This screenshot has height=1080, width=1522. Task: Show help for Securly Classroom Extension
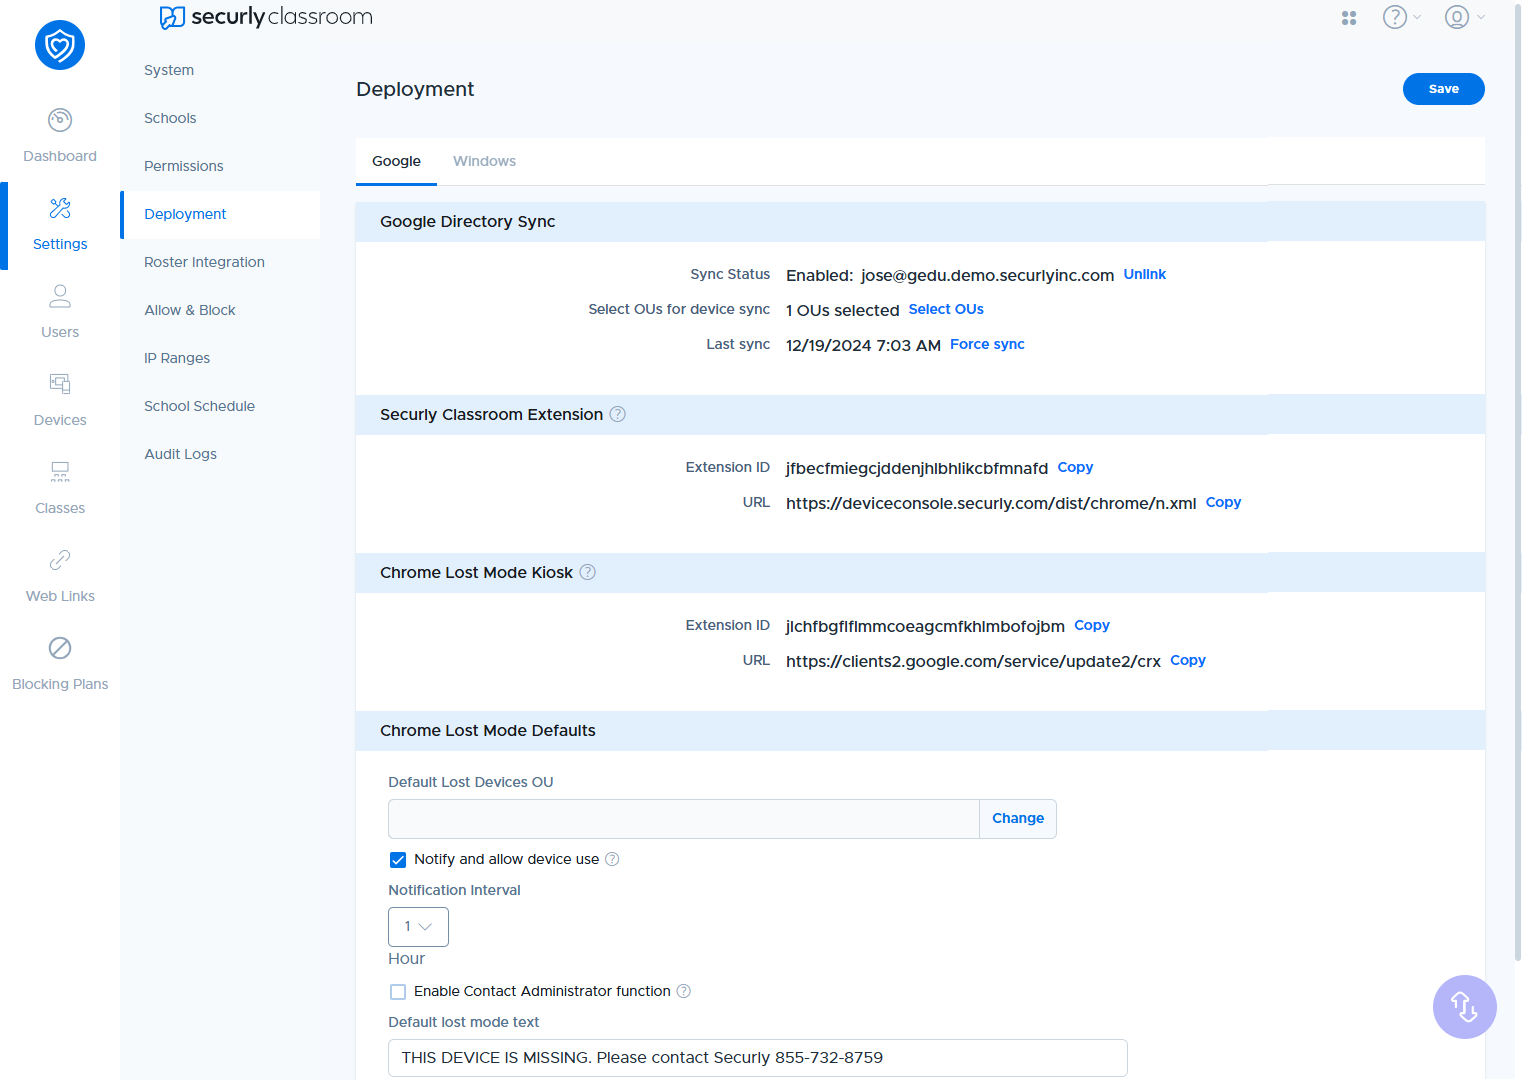tap(618, 414)
